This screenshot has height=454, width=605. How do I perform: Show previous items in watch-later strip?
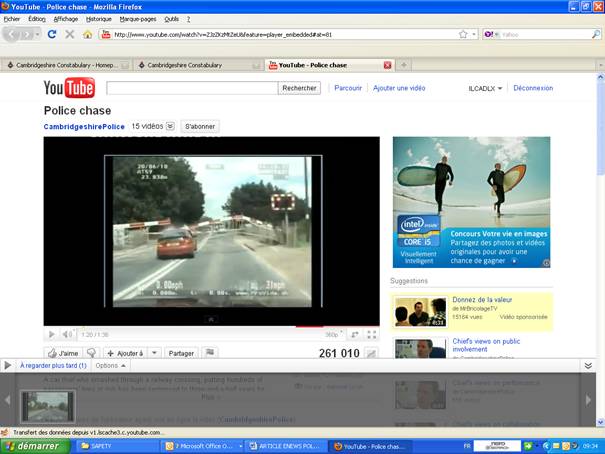click(7, 400)
